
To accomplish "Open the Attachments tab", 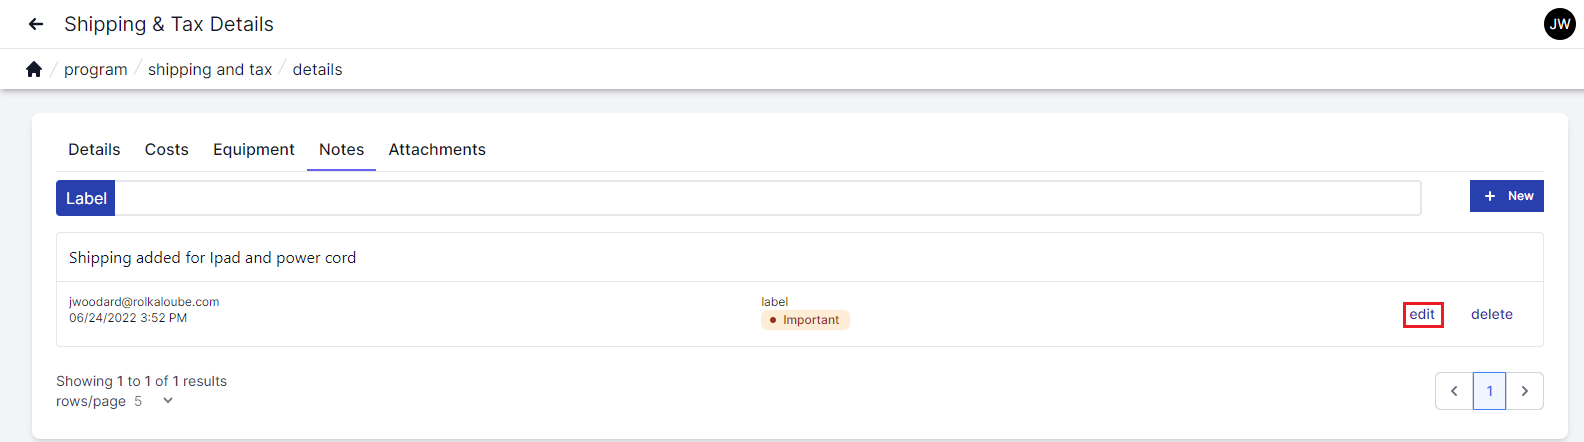I will pos(437,150).
